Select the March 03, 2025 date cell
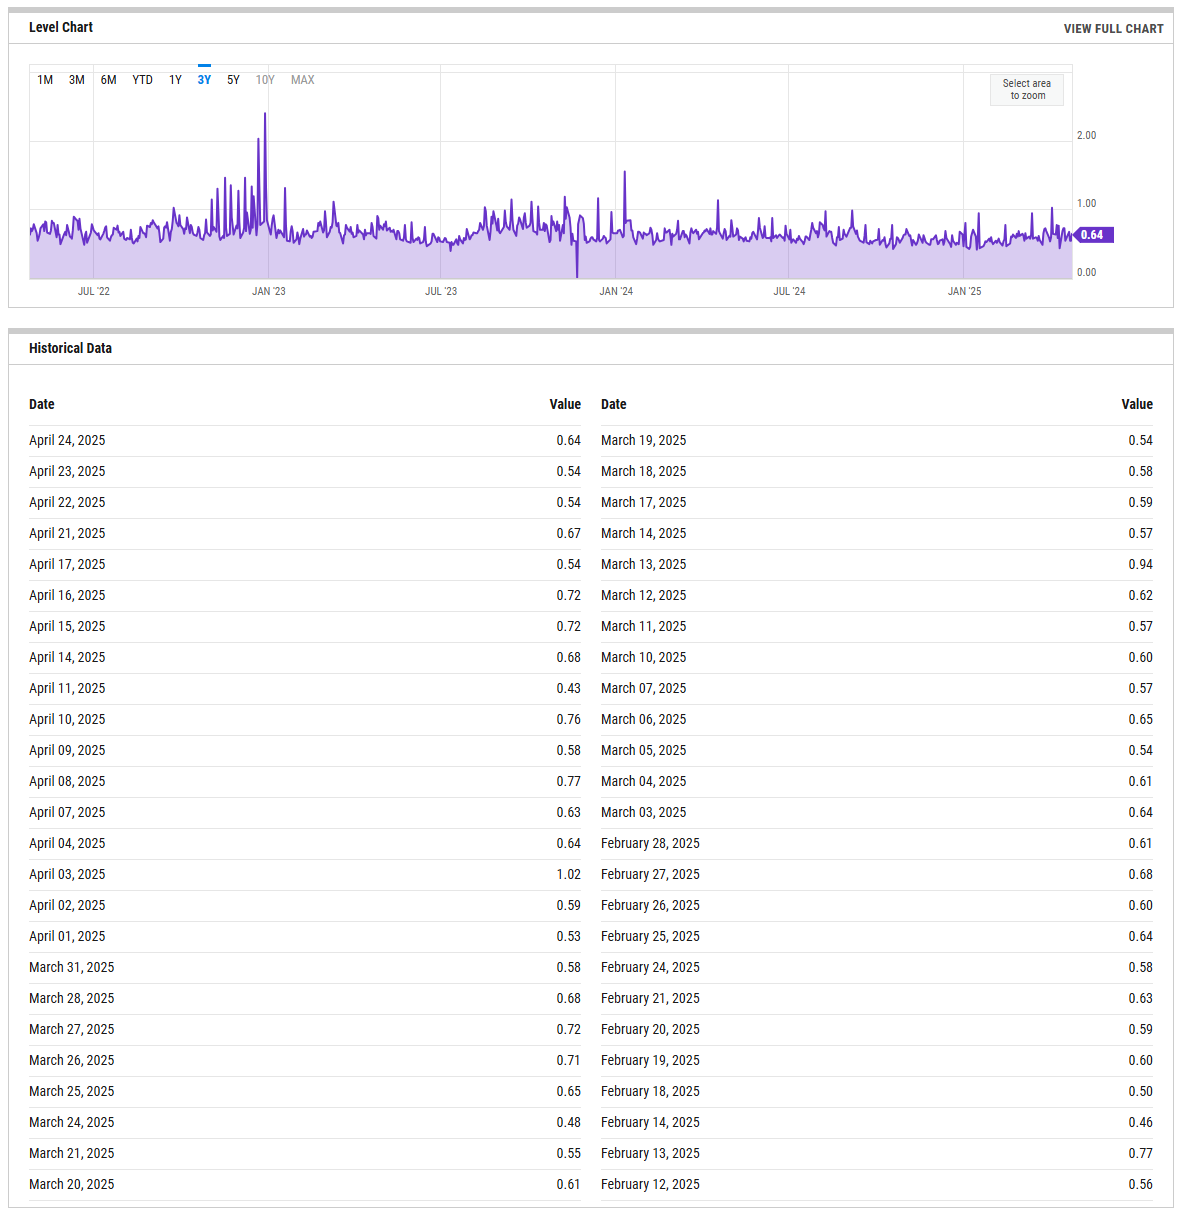The height and width of the screenshot is (1217, 1182). pos(644,812)
